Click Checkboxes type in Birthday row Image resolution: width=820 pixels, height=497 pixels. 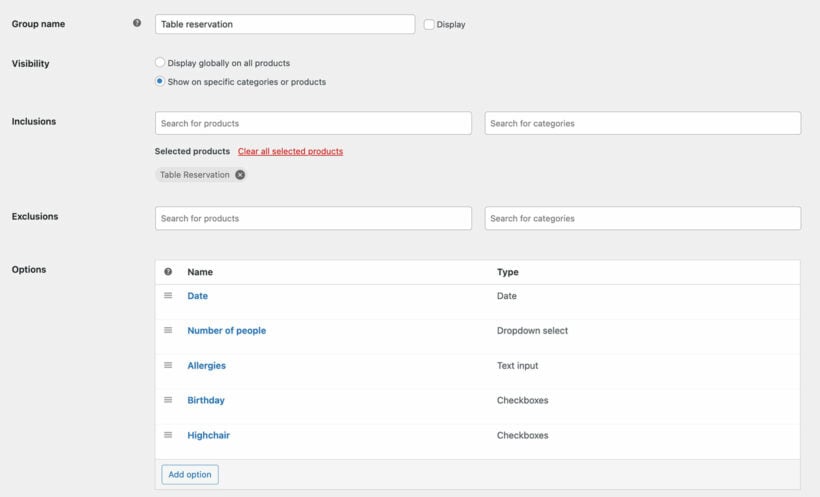coord(522,400)
